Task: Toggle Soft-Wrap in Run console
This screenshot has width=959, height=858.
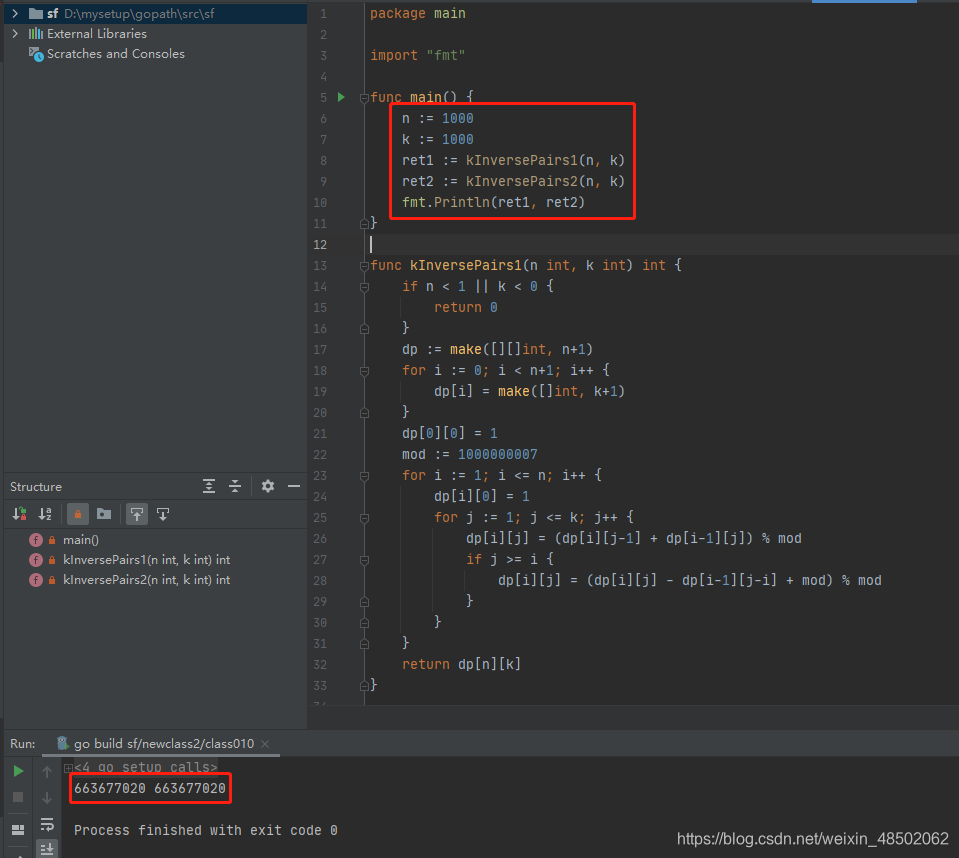Action: [x=47, y=824]
